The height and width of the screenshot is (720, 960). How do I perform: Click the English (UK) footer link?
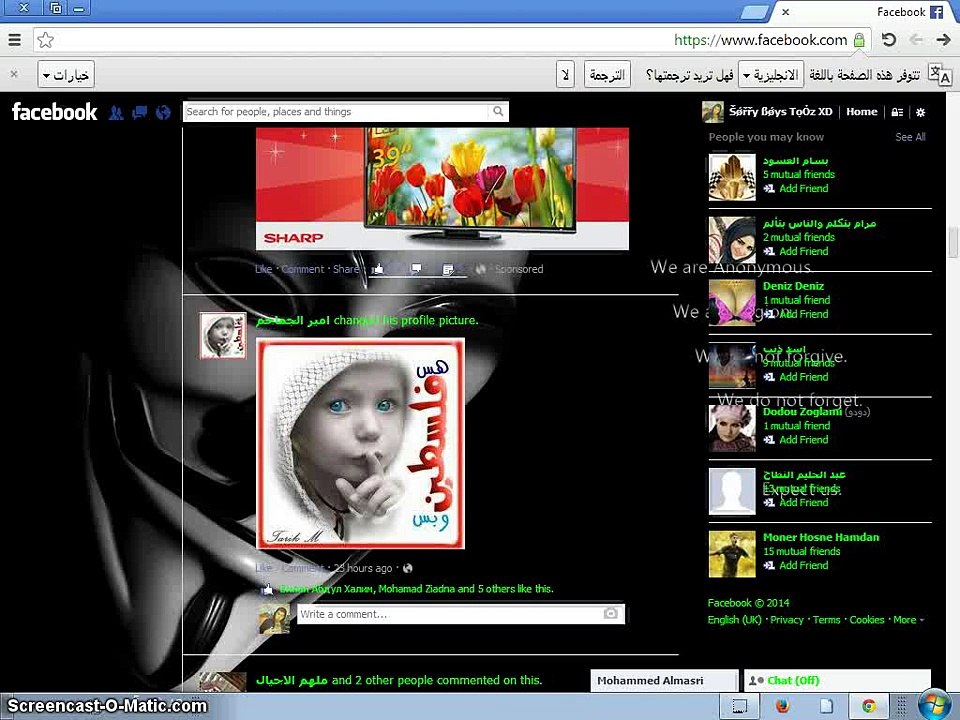pos(734,620)
